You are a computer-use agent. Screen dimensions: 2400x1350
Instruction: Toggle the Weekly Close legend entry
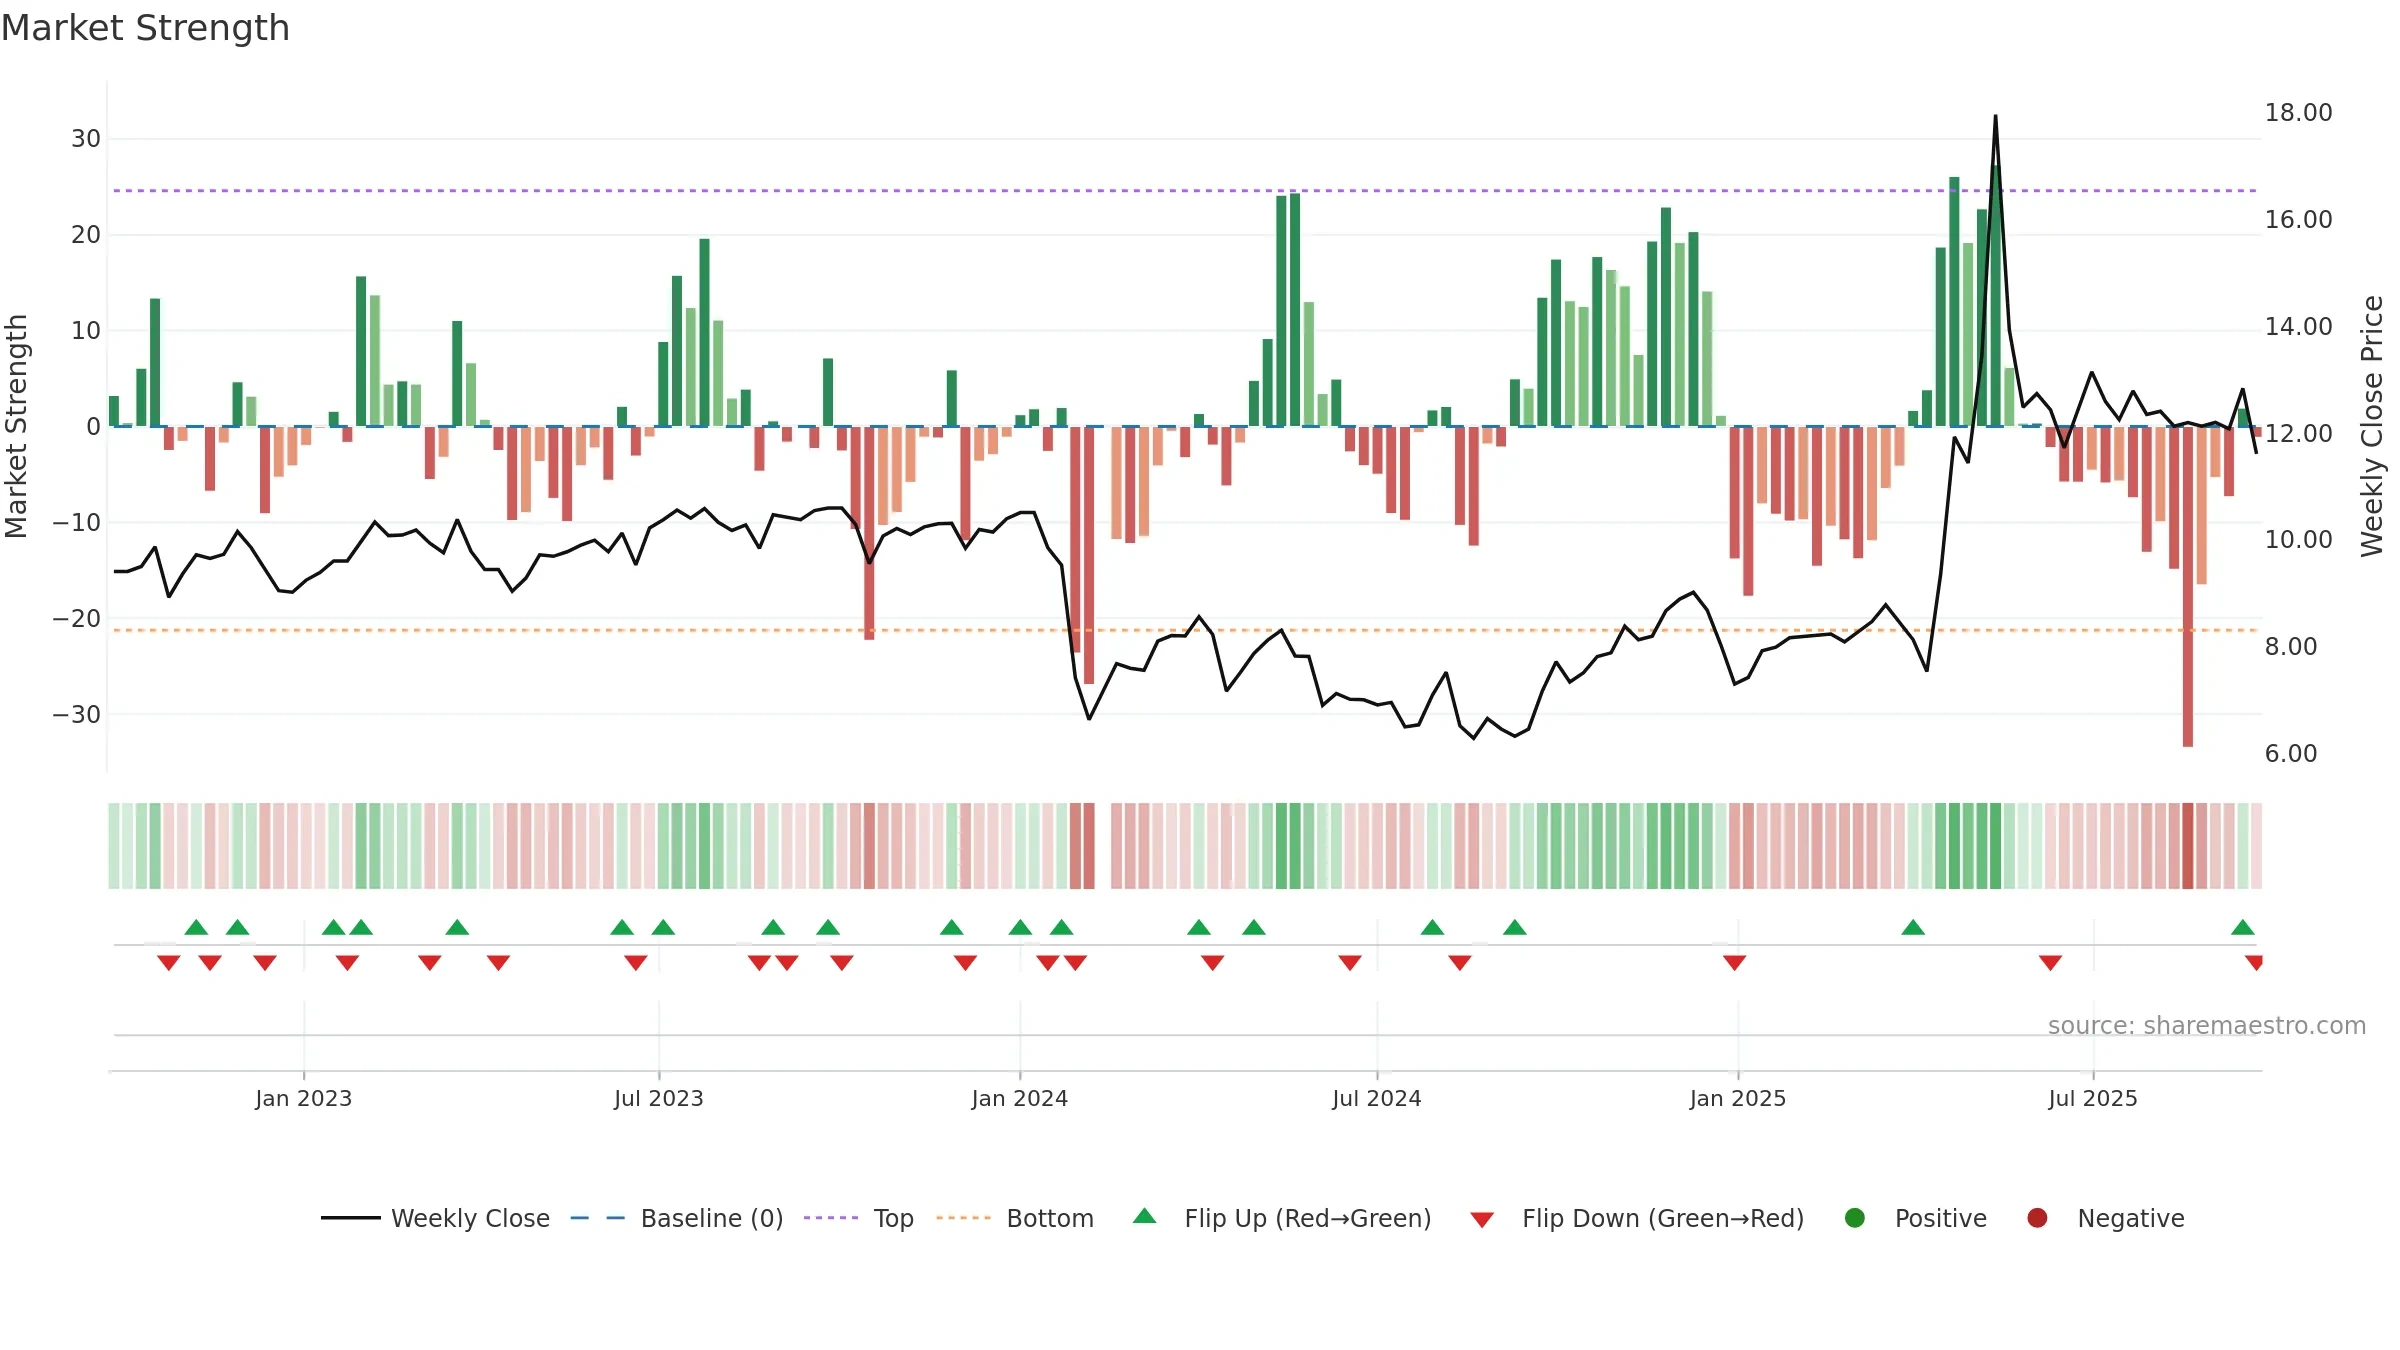435,1218
